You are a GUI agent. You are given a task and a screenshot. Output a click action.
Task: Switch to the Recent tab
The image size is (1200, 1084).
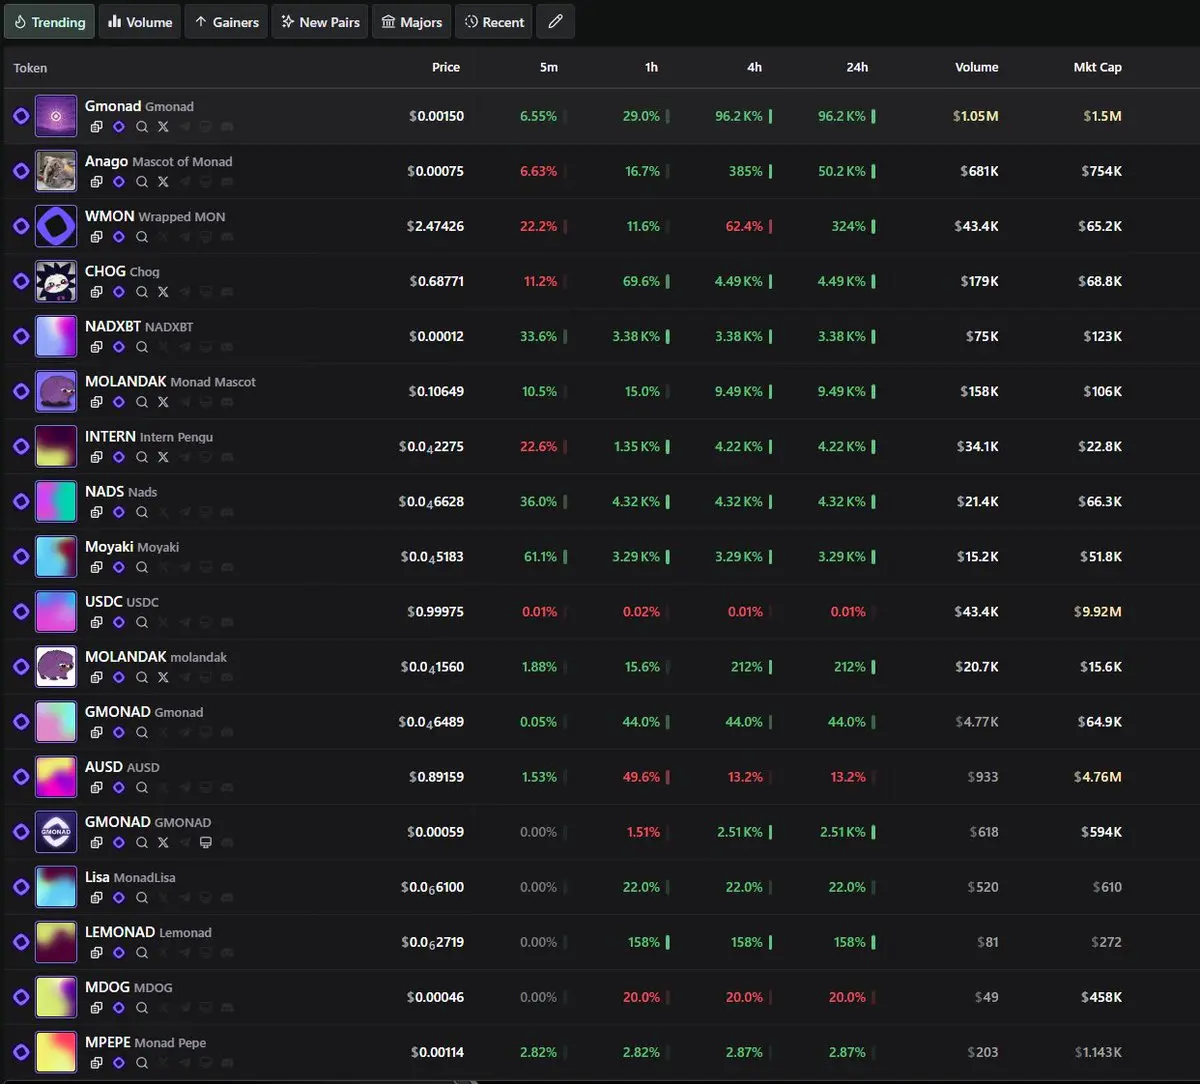[493, 22]
